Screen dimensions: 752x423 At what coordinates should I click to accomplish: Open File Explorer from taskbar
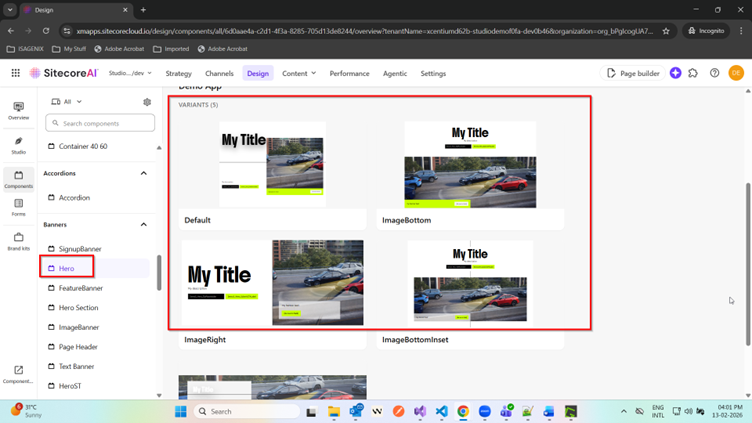[x=334, y=411]
